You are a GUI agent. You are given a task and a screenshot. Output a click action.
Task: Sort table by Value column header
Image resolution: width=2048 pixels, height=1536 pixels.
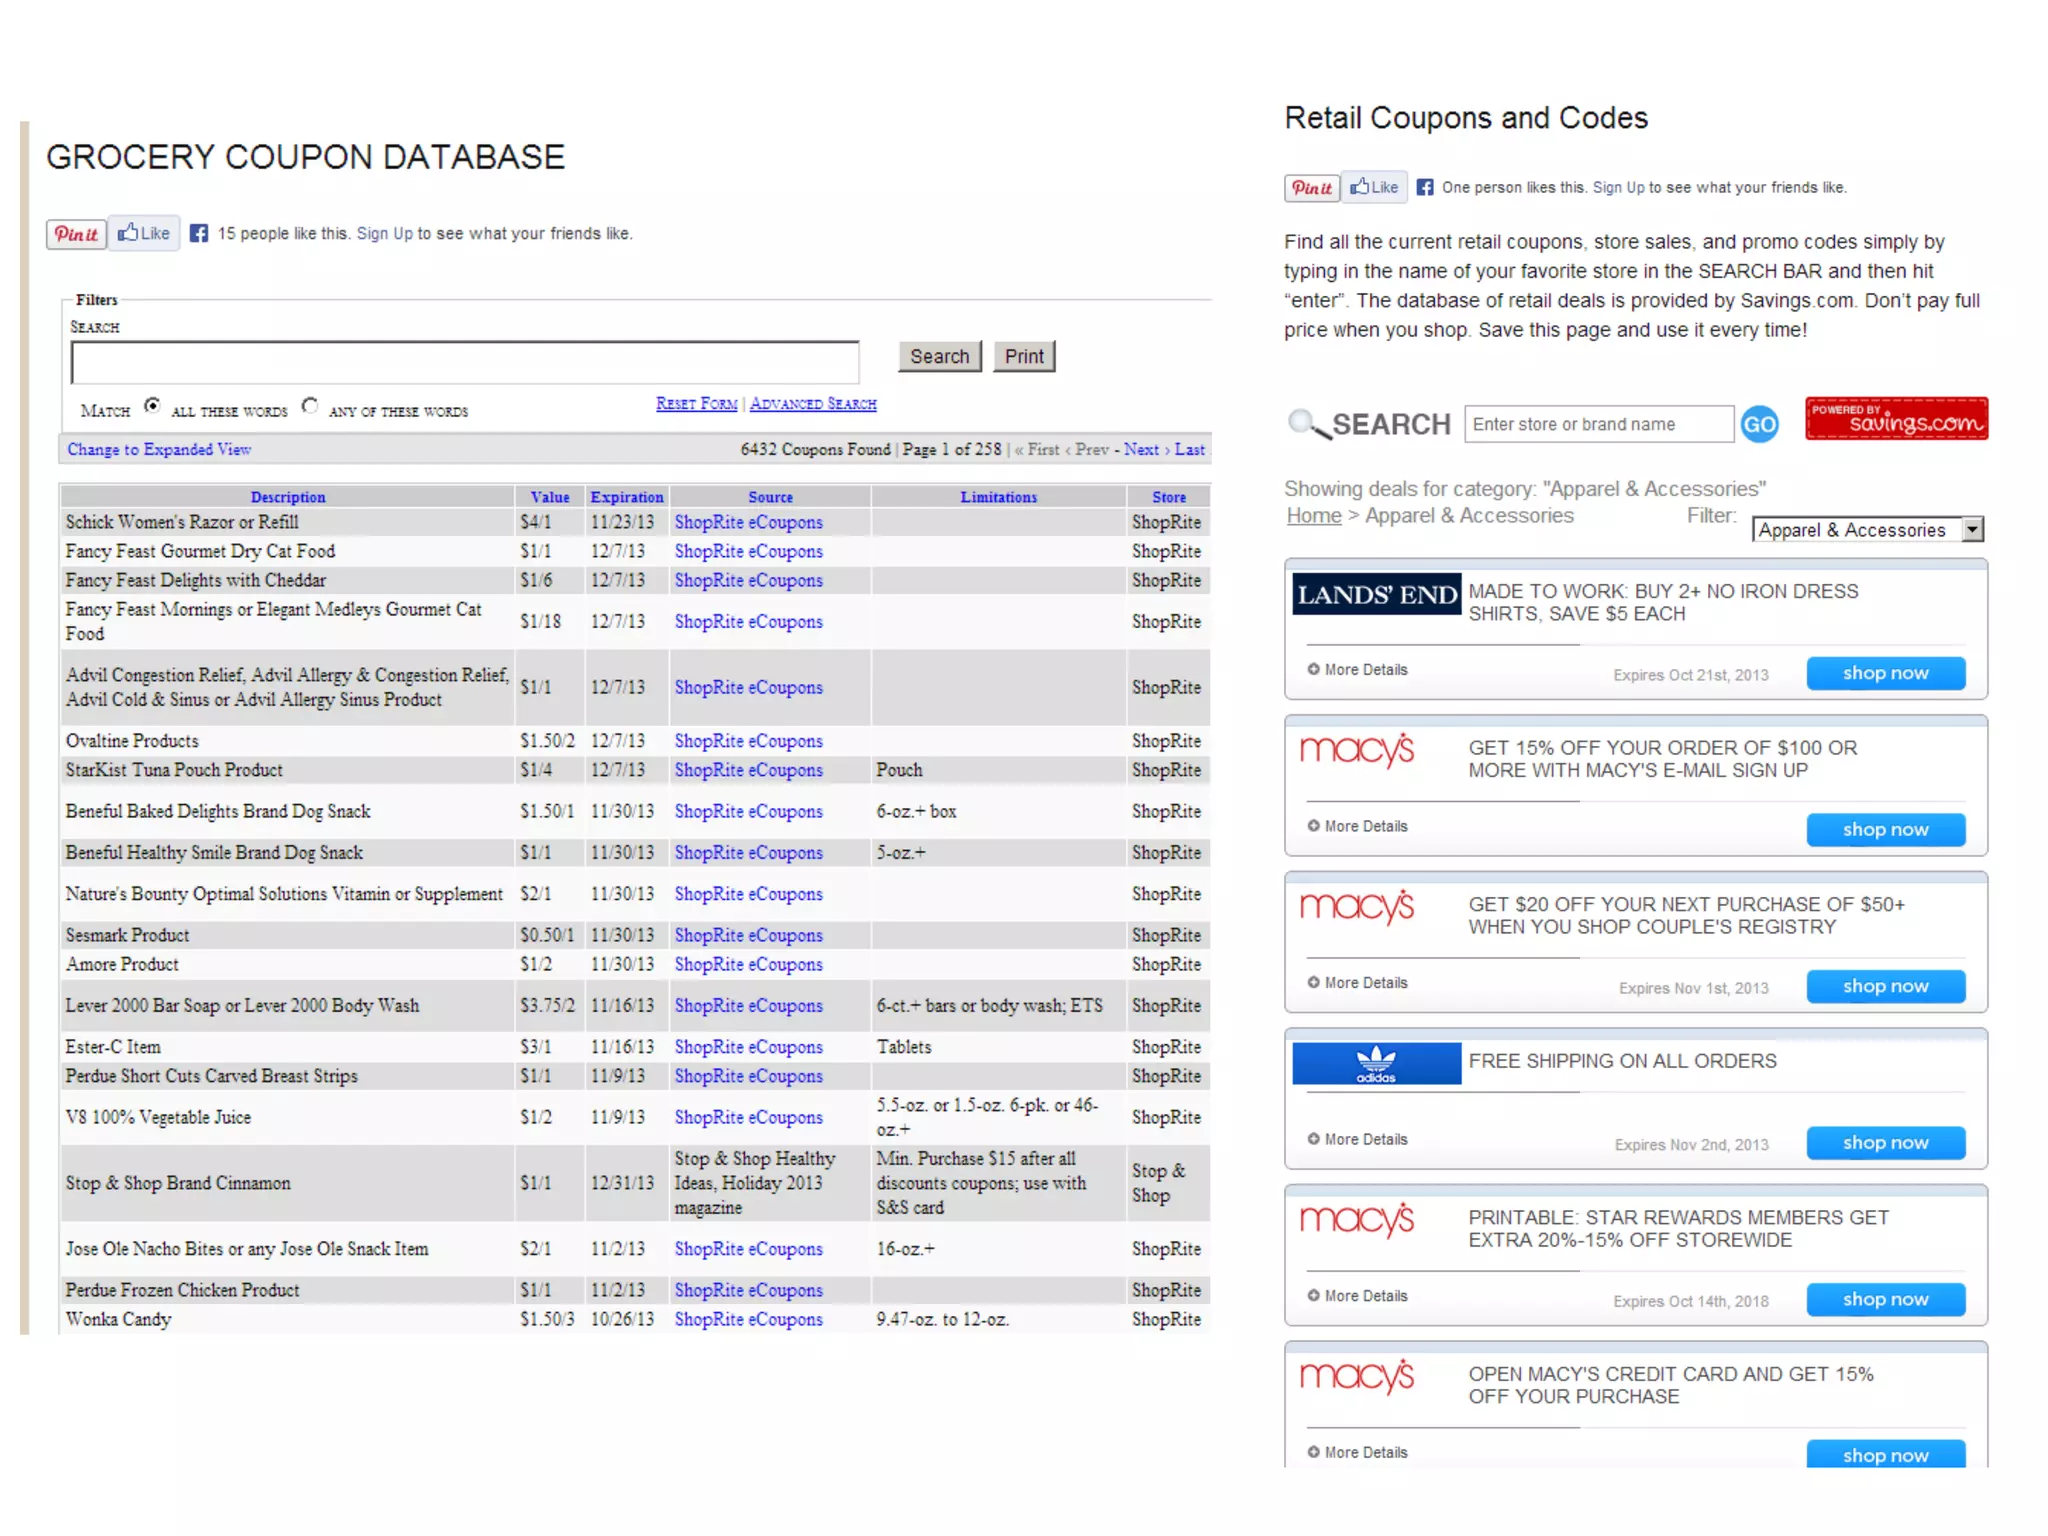[549, 497]
